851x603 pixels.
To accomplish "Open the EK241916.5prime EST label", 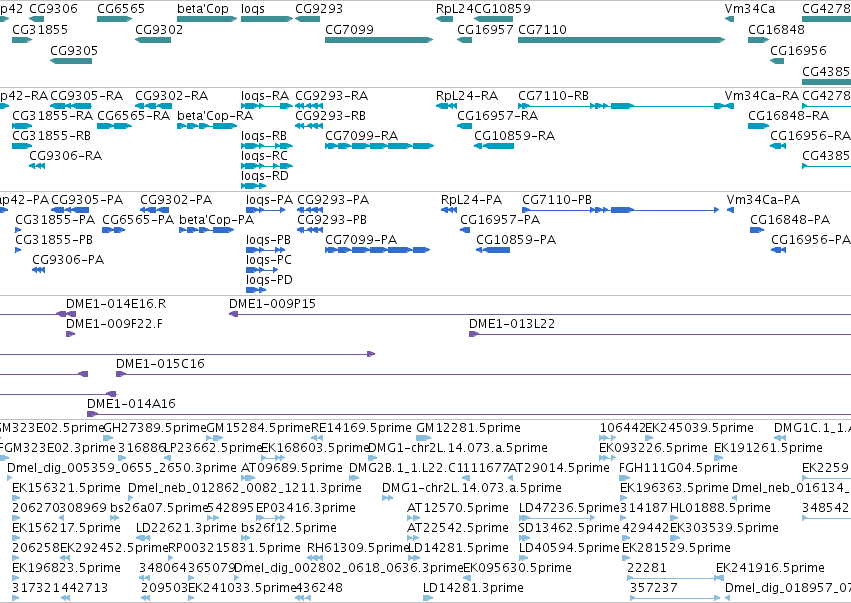I will [x=770, y=568].
